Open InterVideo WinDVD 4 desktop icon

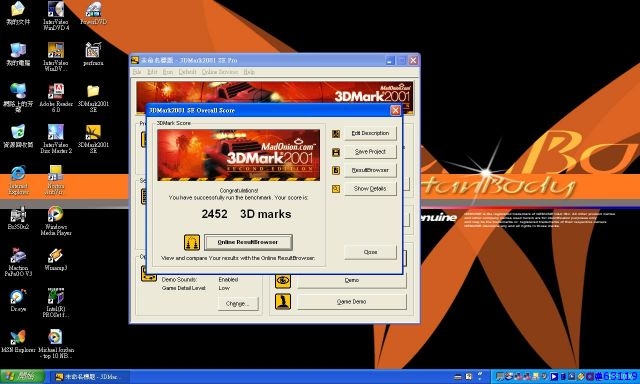coord(56,16)
